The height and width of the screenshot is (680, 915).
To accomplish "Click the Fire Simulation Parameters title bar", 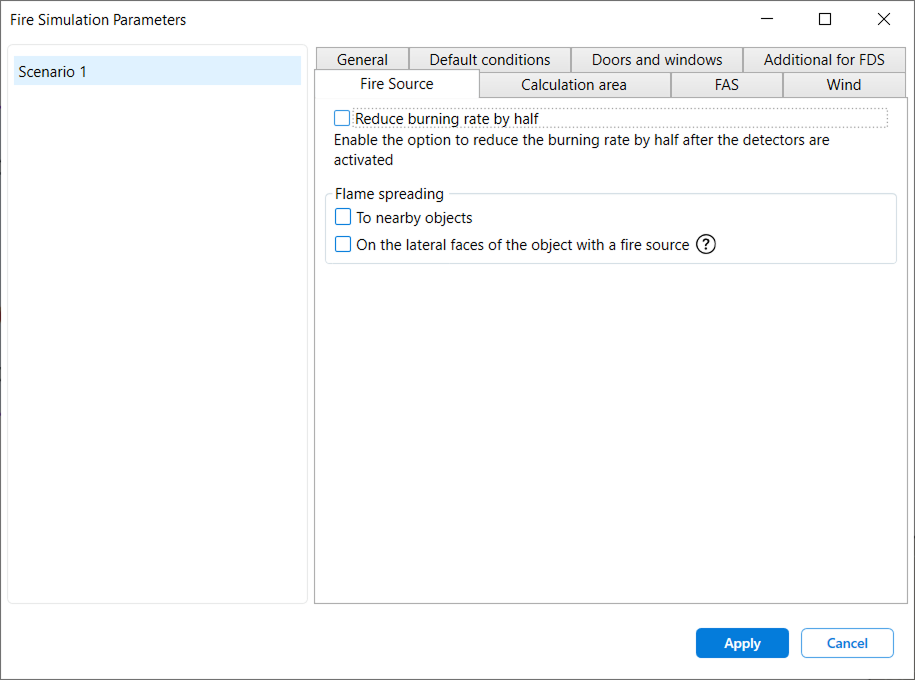I will (x=400, y=20).
